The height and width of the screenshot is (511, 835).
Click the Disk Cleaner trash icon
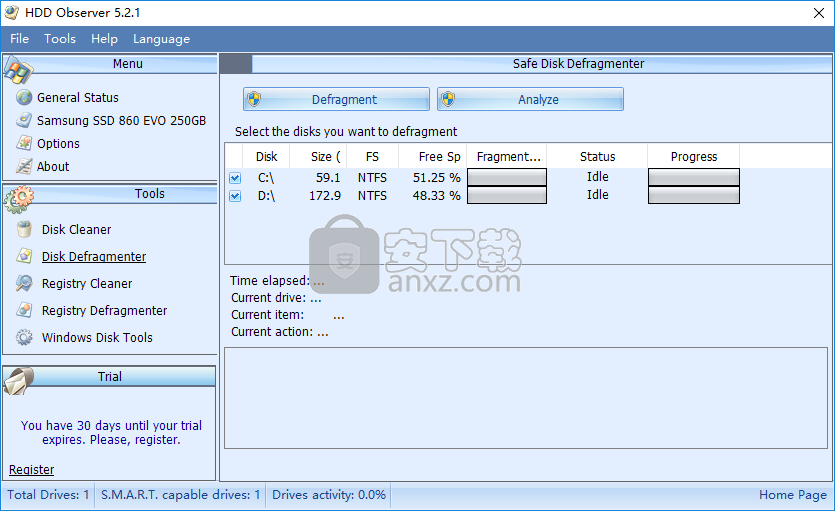[24, 229]
